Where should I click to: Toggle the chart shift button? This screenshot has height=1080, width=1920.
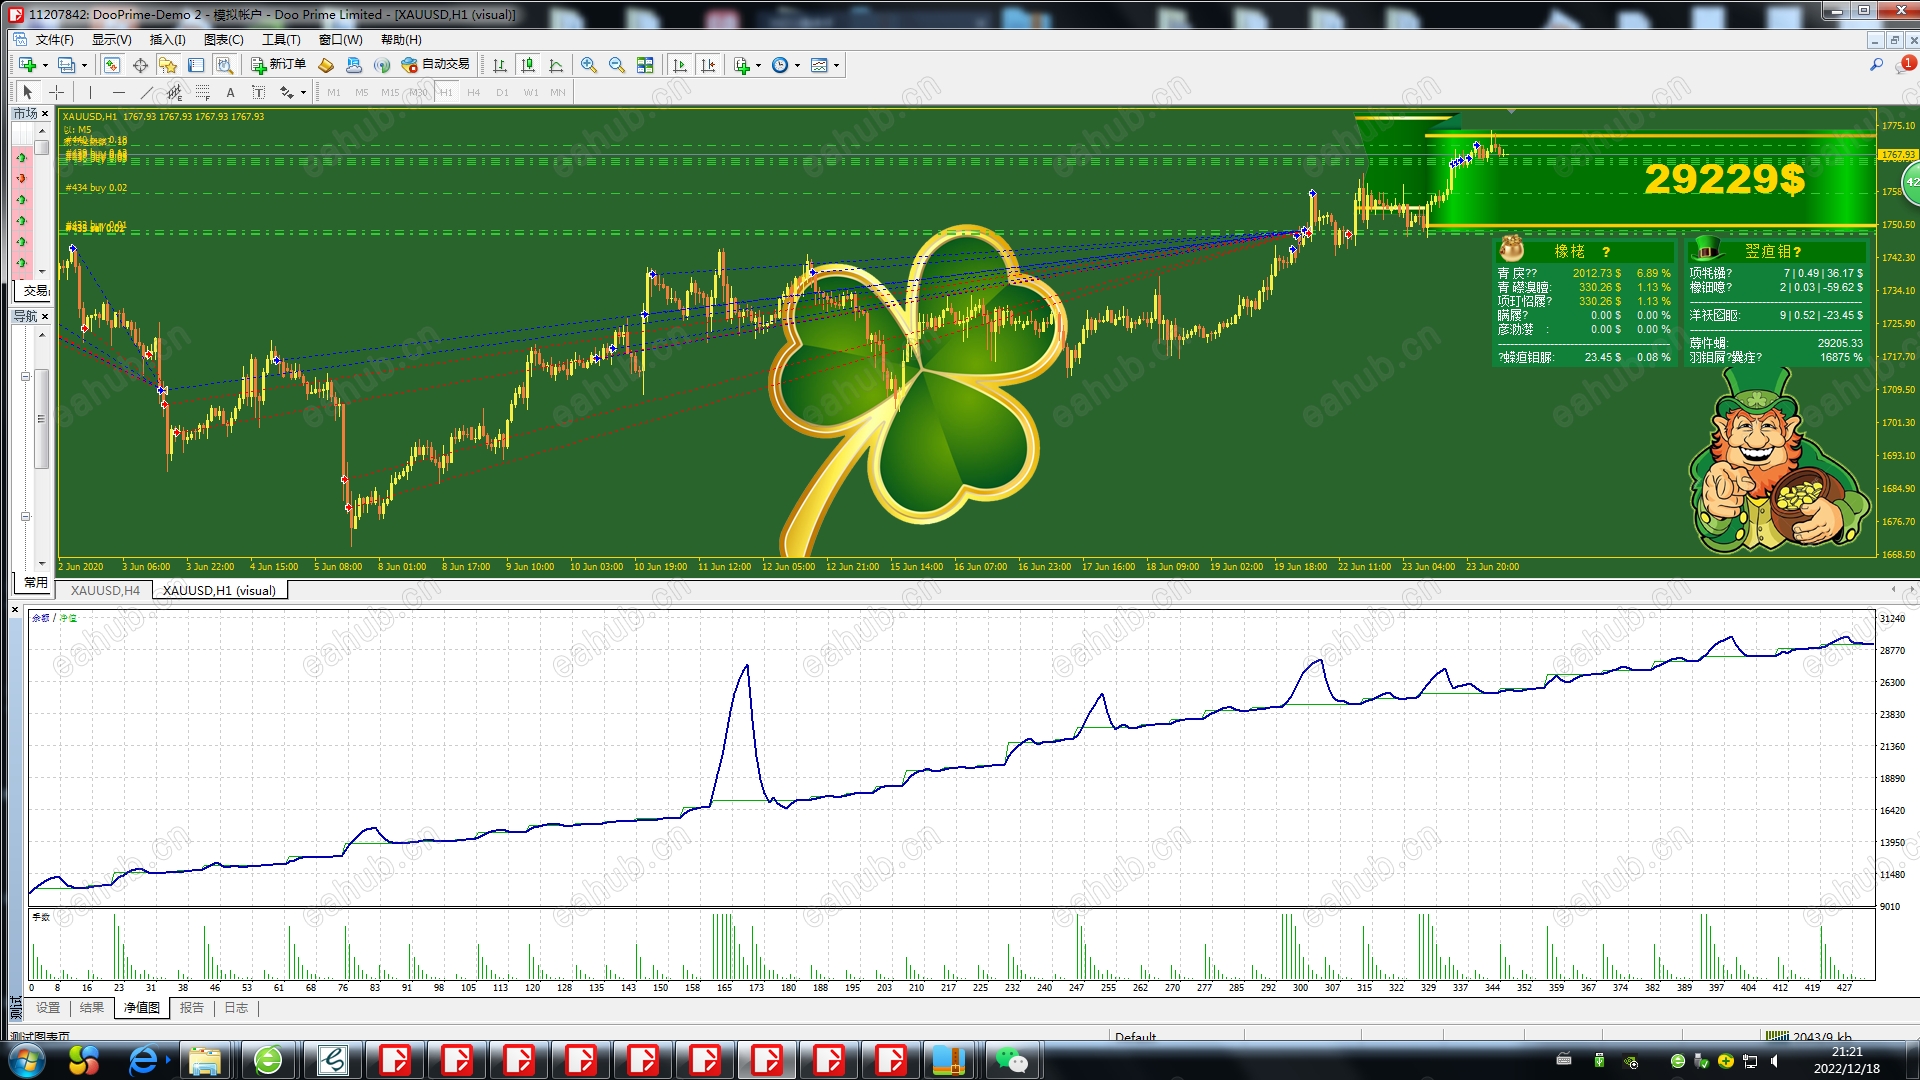click(x=708, y=65)
